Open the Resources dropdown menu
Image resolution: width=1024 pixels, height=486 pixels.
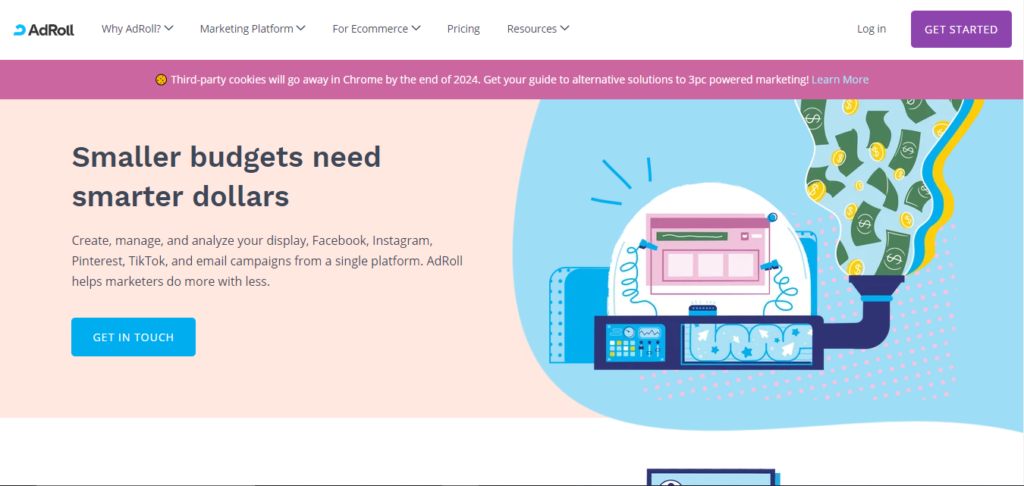click(x=538, y=29)
